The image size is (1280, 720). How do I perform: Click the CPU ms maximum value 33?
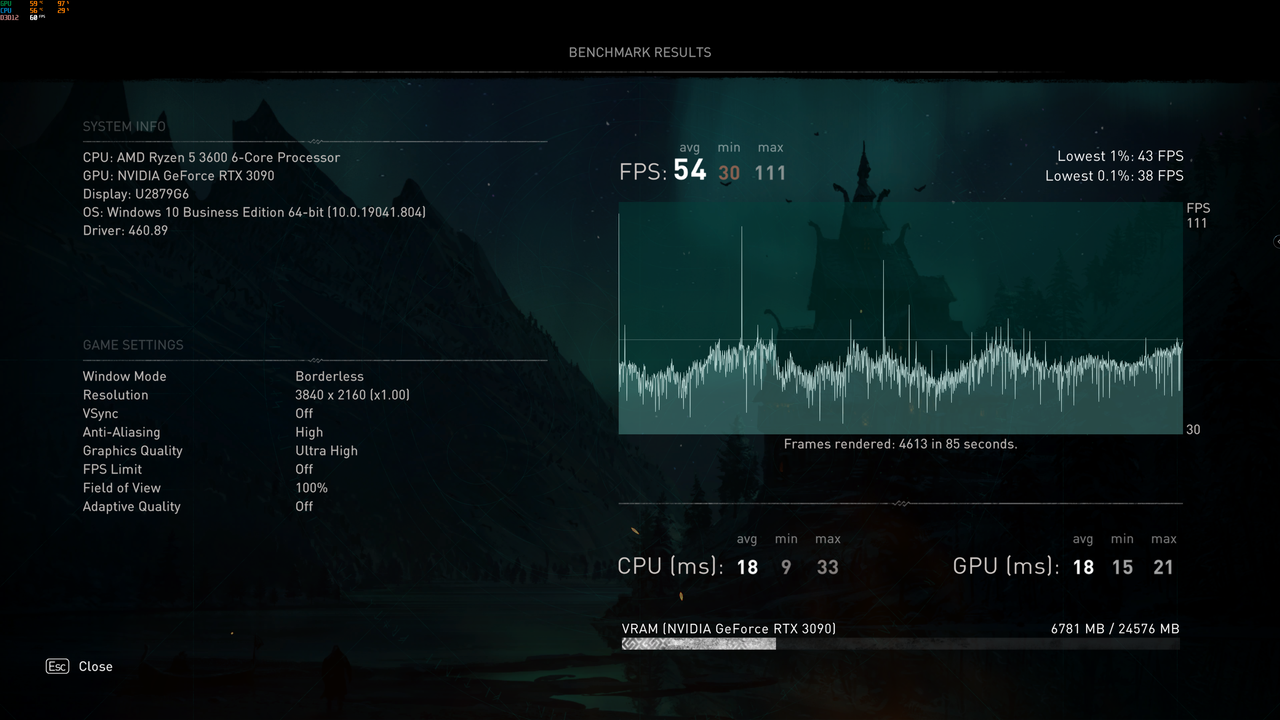pyautogui.click(x=827, y=568)
